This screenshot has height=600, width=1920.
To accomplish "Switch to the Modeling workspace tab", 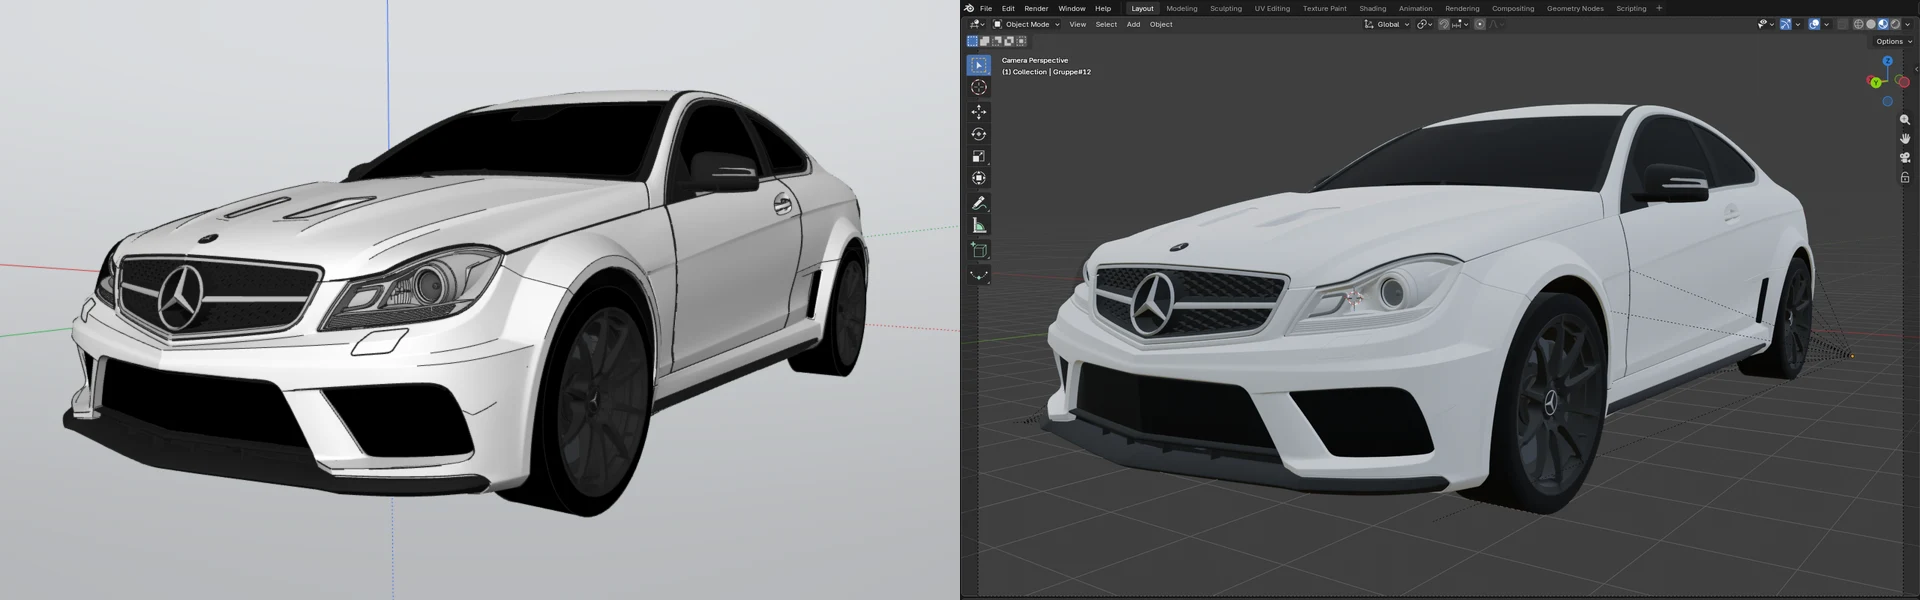I will pyautogui.click(x=1182, y=8).
